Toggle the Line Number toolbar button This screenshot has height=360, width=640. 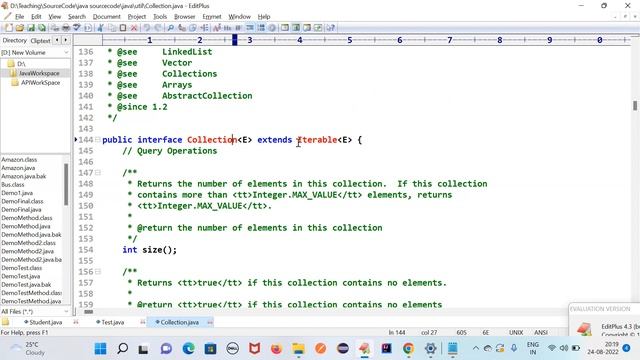[261, 28]
